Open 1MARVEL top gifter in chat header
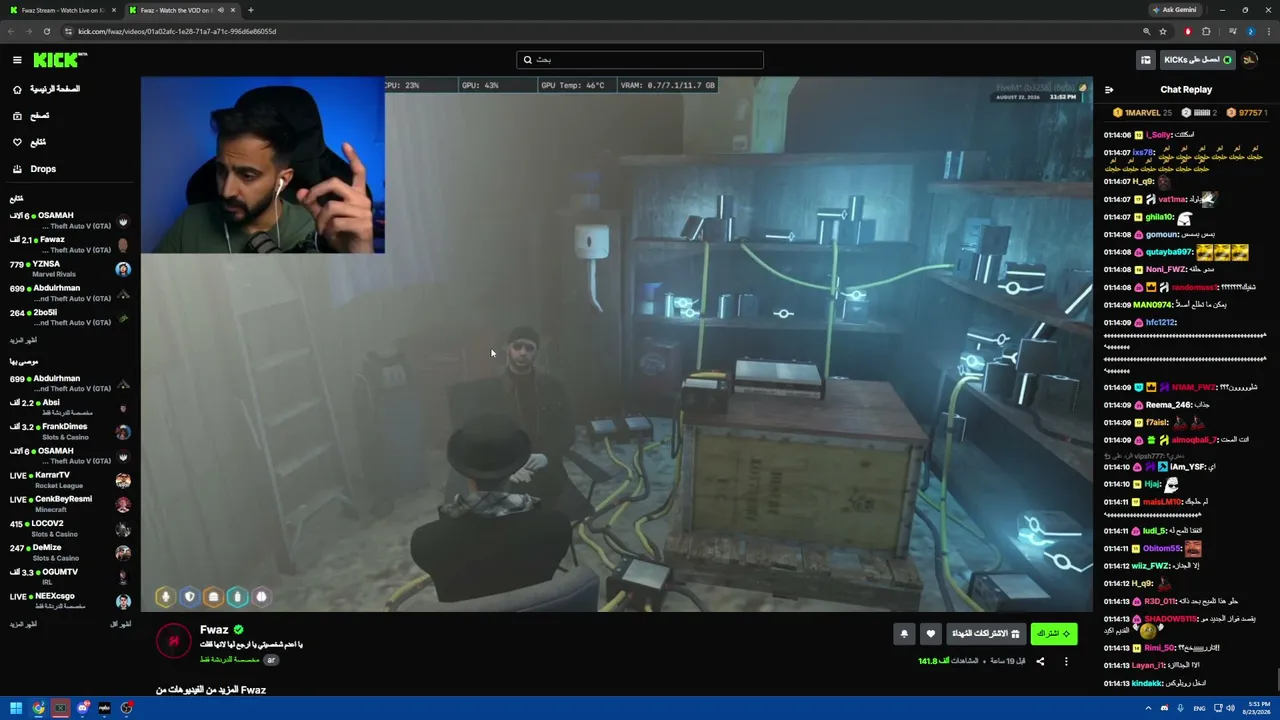This screenshot has height=720, width=1280. [1143, 113]
